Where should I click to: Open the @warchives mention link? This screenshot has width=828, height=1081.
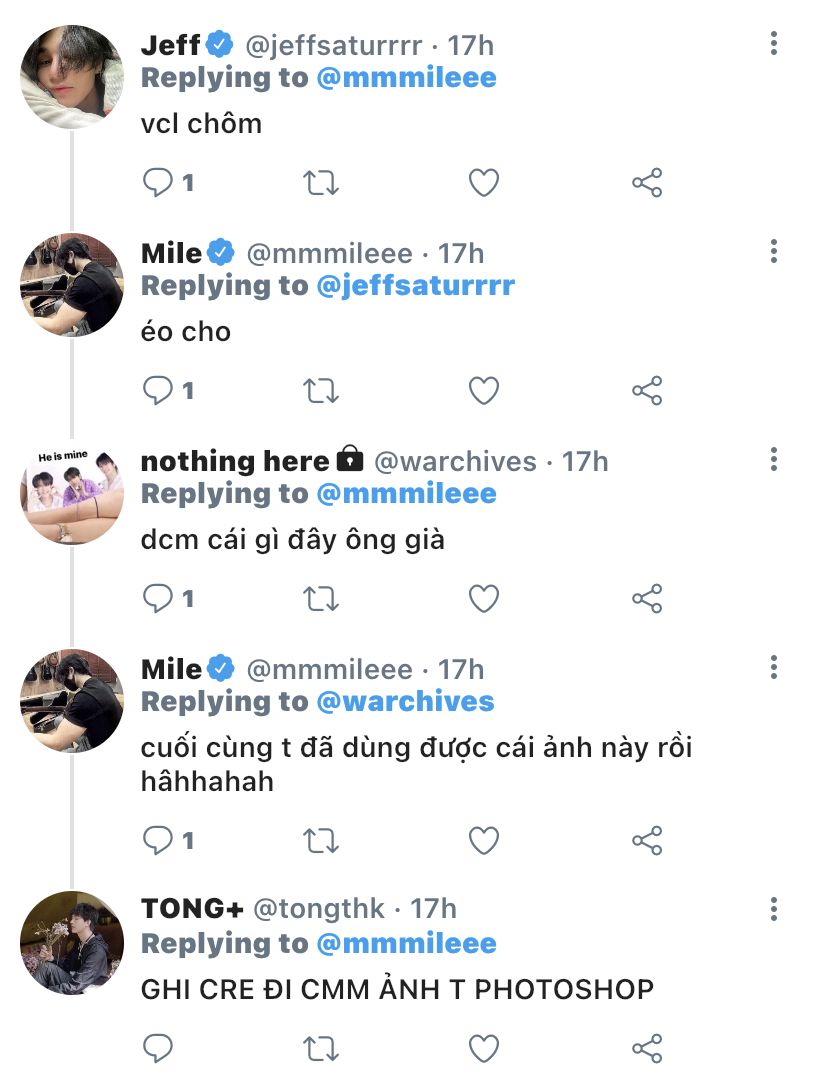pyautogui.click(x=405, y=701)
